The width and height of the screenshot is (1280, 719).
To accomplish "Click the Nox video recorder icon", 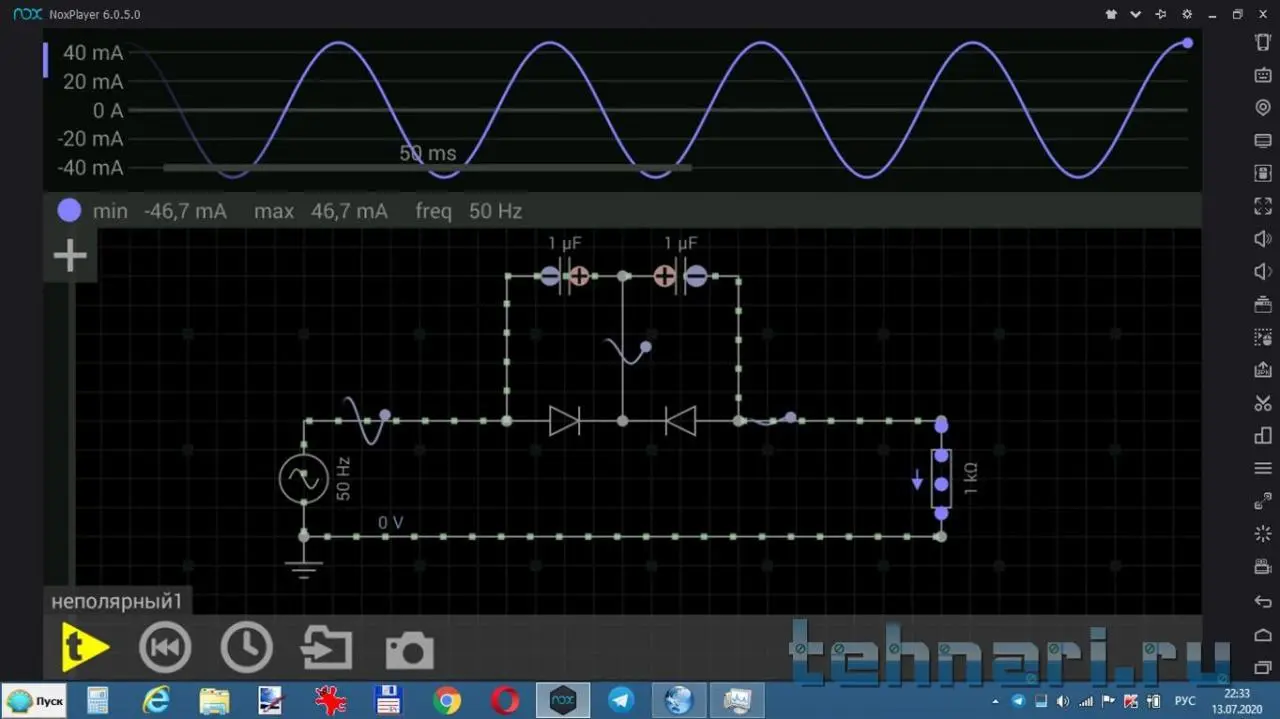I will pos(1263,567).
